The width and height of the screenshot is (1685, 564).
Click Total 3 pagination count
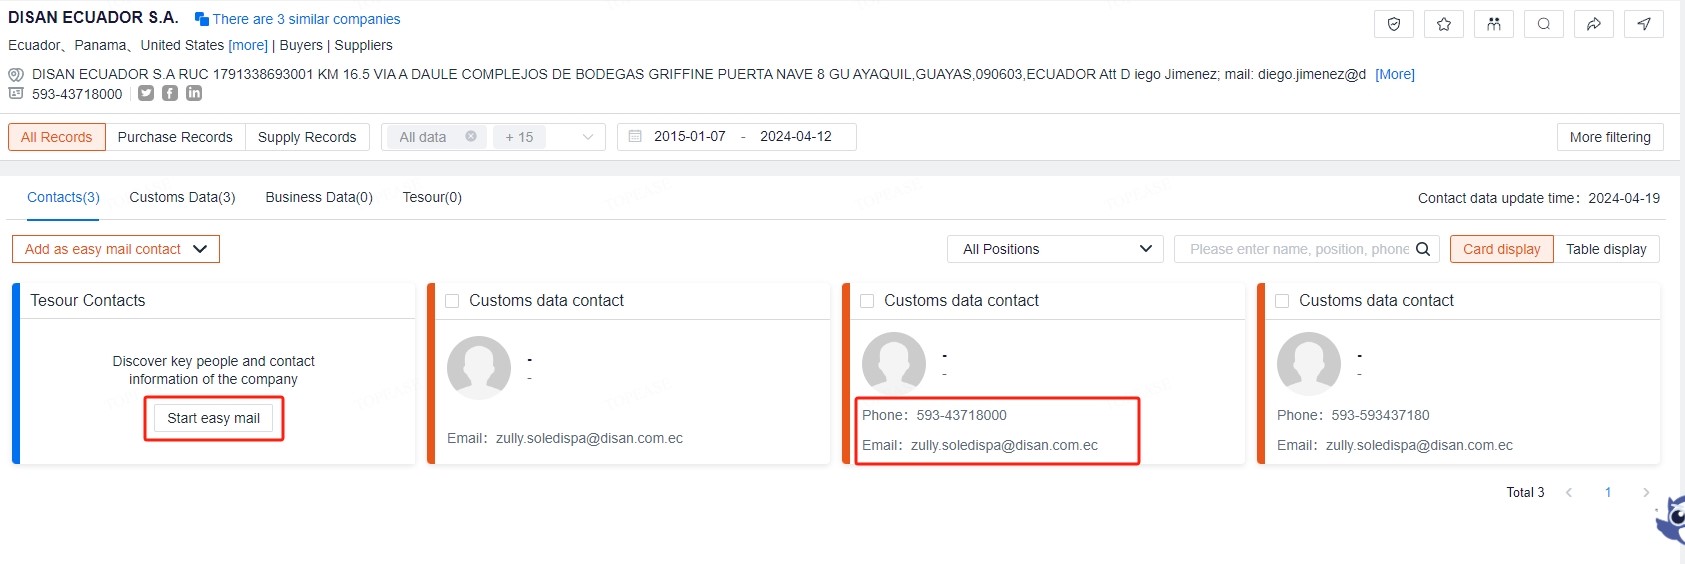pyautogui.click(x=1525, y=492)
